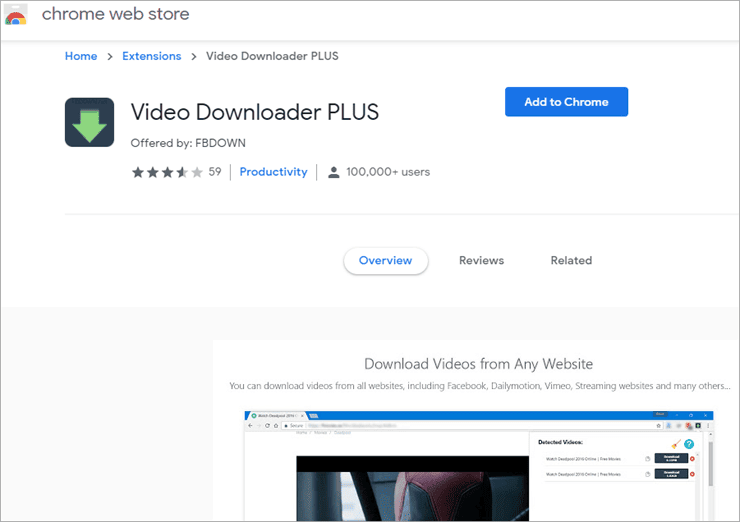Click the description text about Facebook, Dailymotion, Vimeo

479,386
